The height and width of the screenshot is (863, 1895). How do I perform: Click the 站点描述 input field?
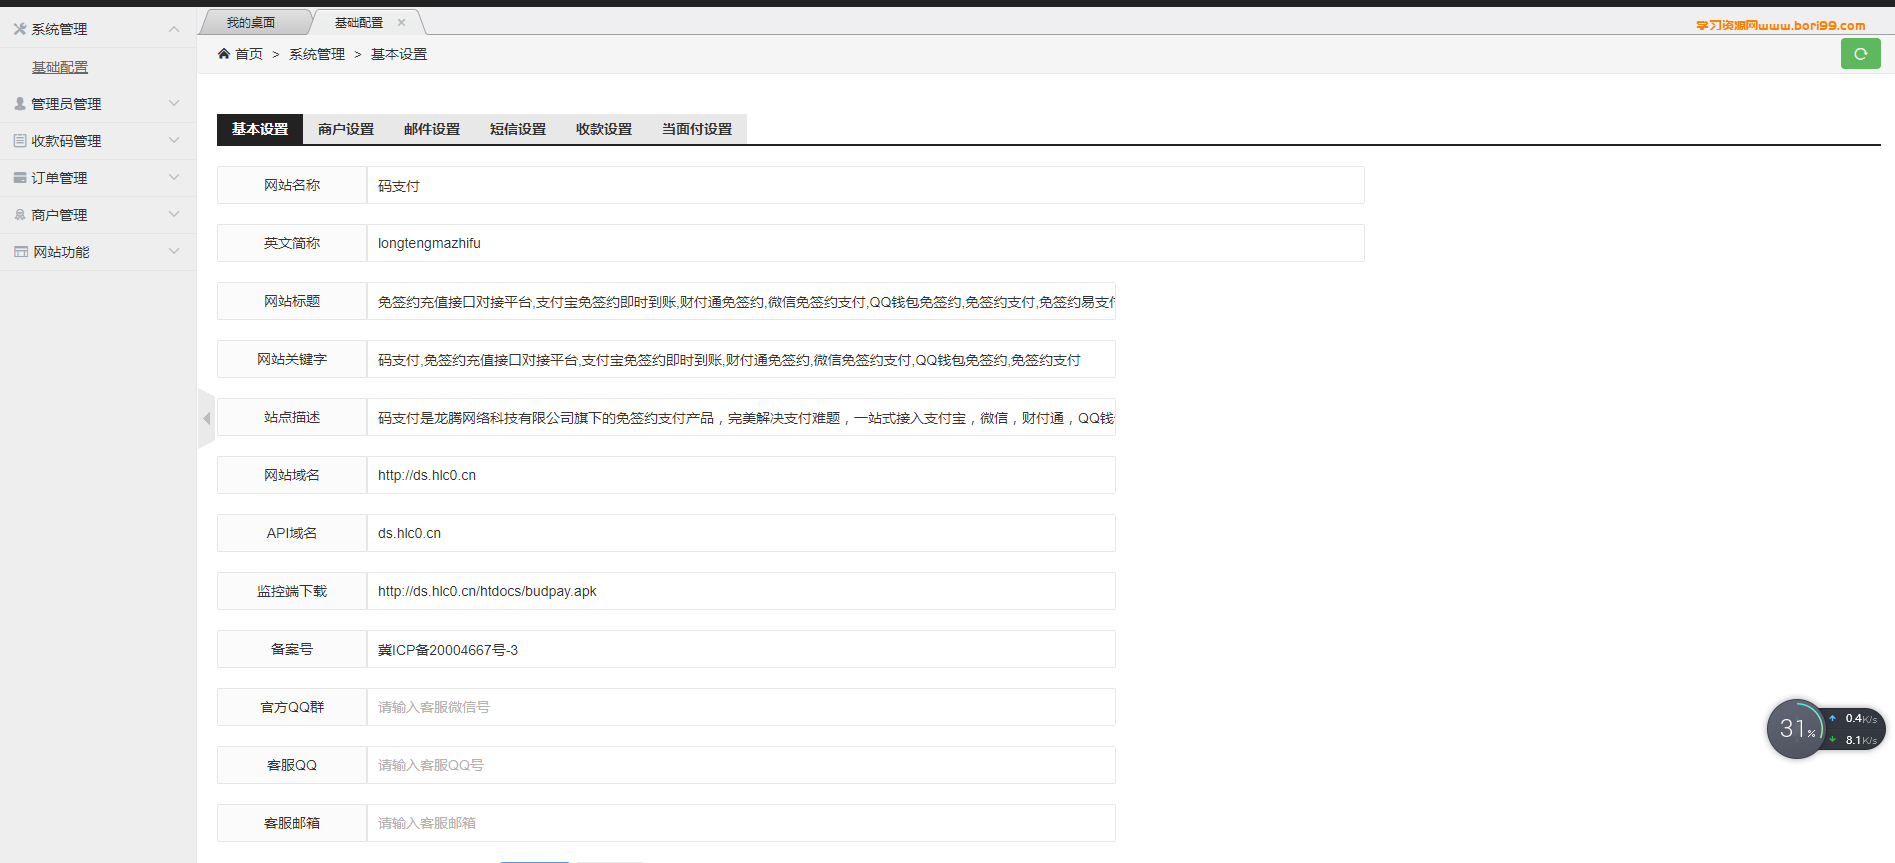[x=741, y=417]
